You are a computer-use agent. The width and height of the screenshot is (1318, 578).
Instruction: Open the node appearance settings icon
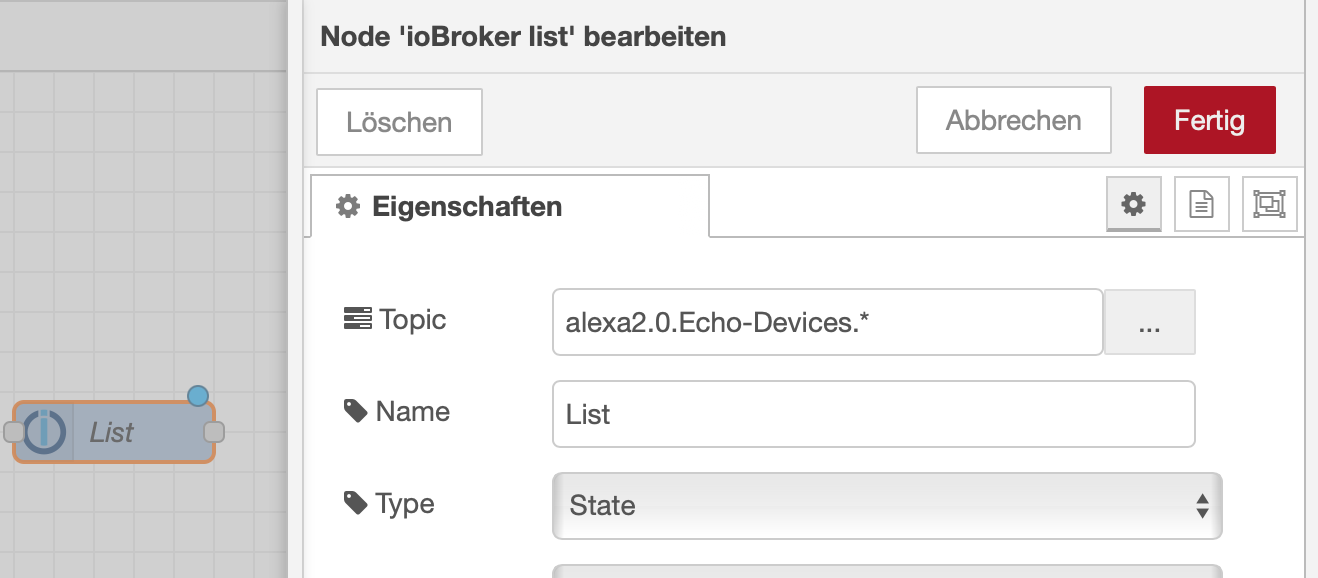click(1269, 205)
